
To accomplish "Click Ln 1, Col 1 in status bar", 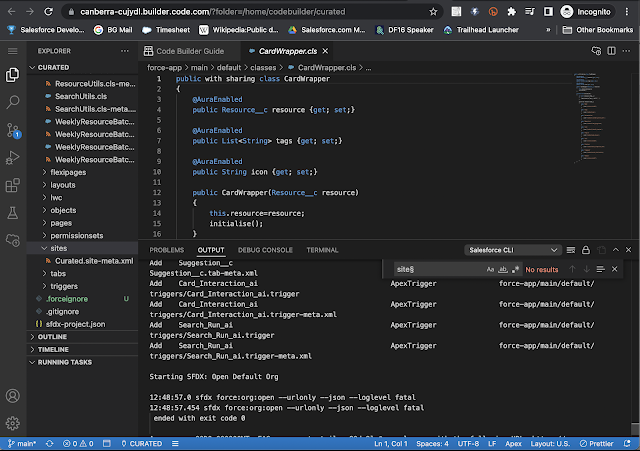I will pyautogui.click(x=391, y=444).
